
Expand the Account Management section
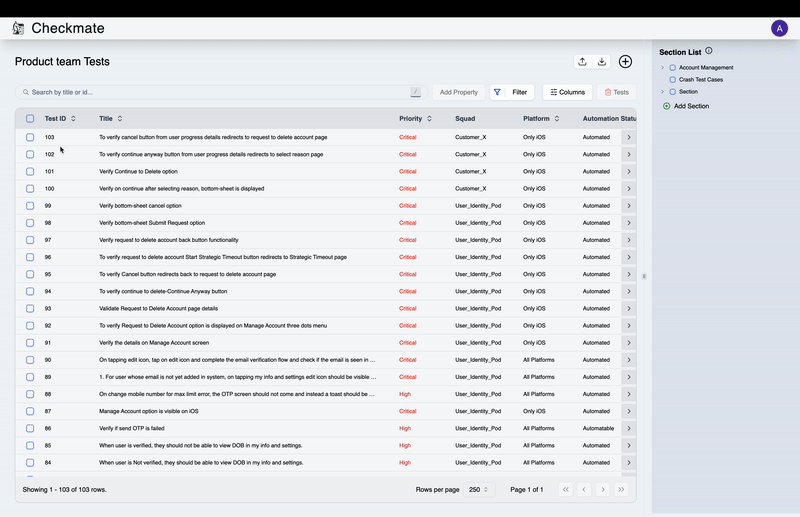click(662, 68)
